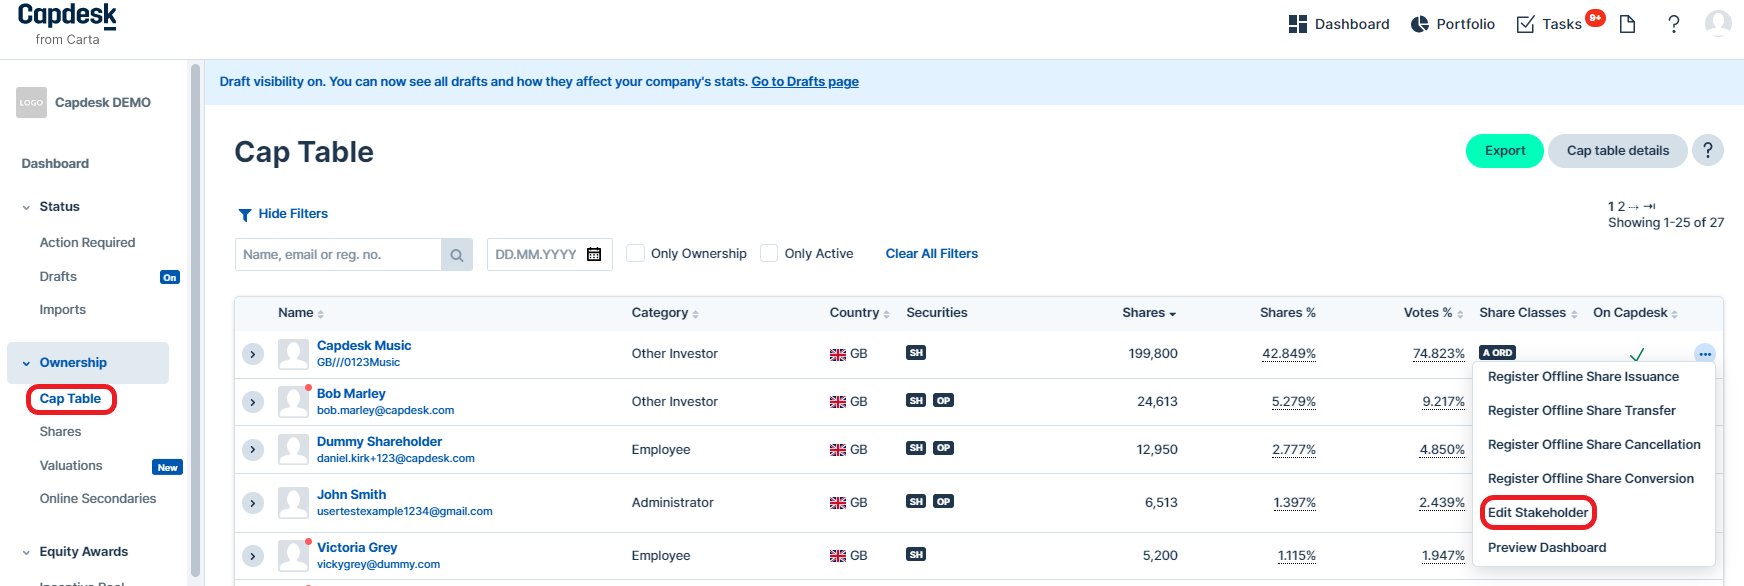The width and height of the screenshot is (1744, 586).
Task: Expand the Capdesk Music row
Action: (x=253, y=354)
